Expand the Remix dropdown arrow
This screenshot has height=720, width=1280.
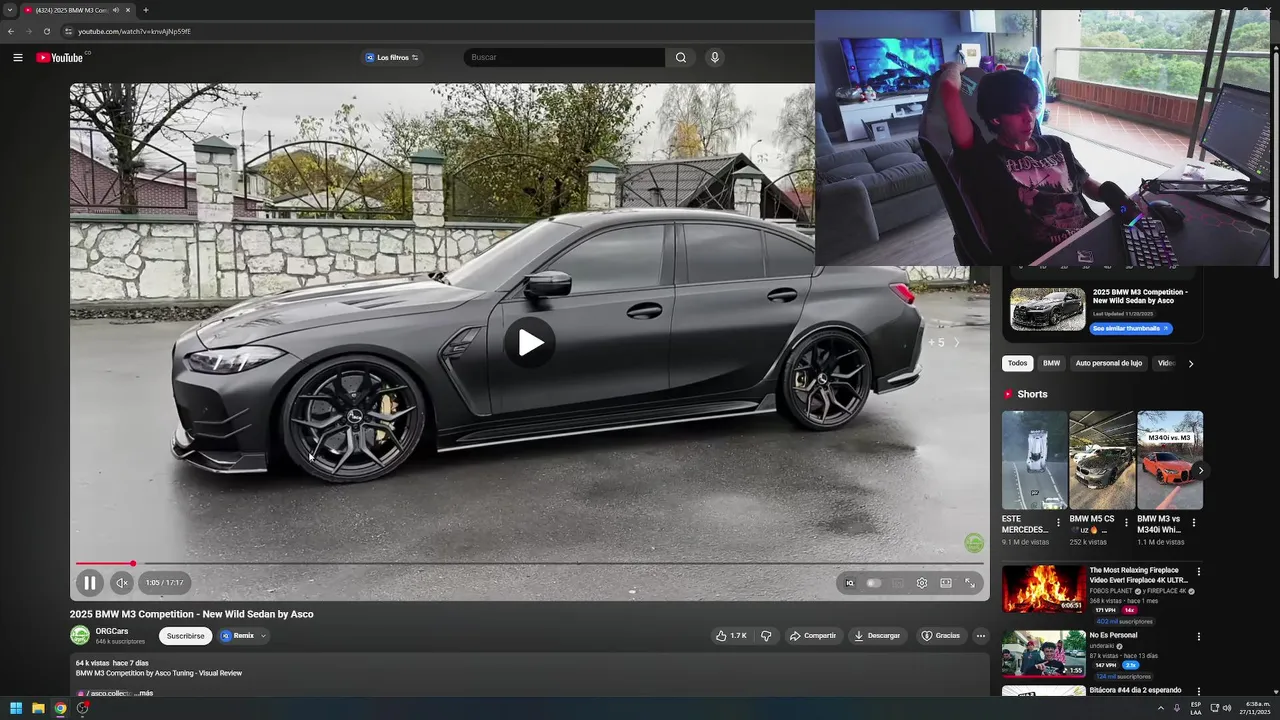pos(264,636)
